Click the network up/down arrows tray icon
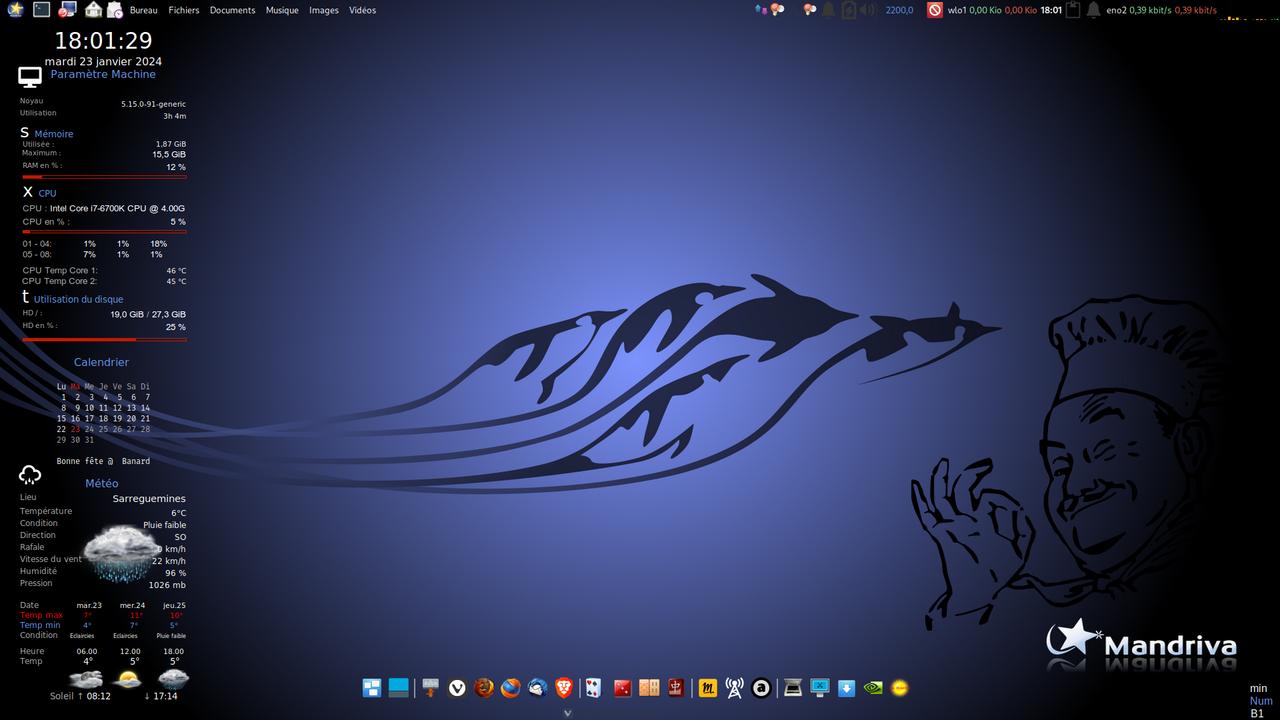This screenshot has width=1280, height=720. click(762, 10)
